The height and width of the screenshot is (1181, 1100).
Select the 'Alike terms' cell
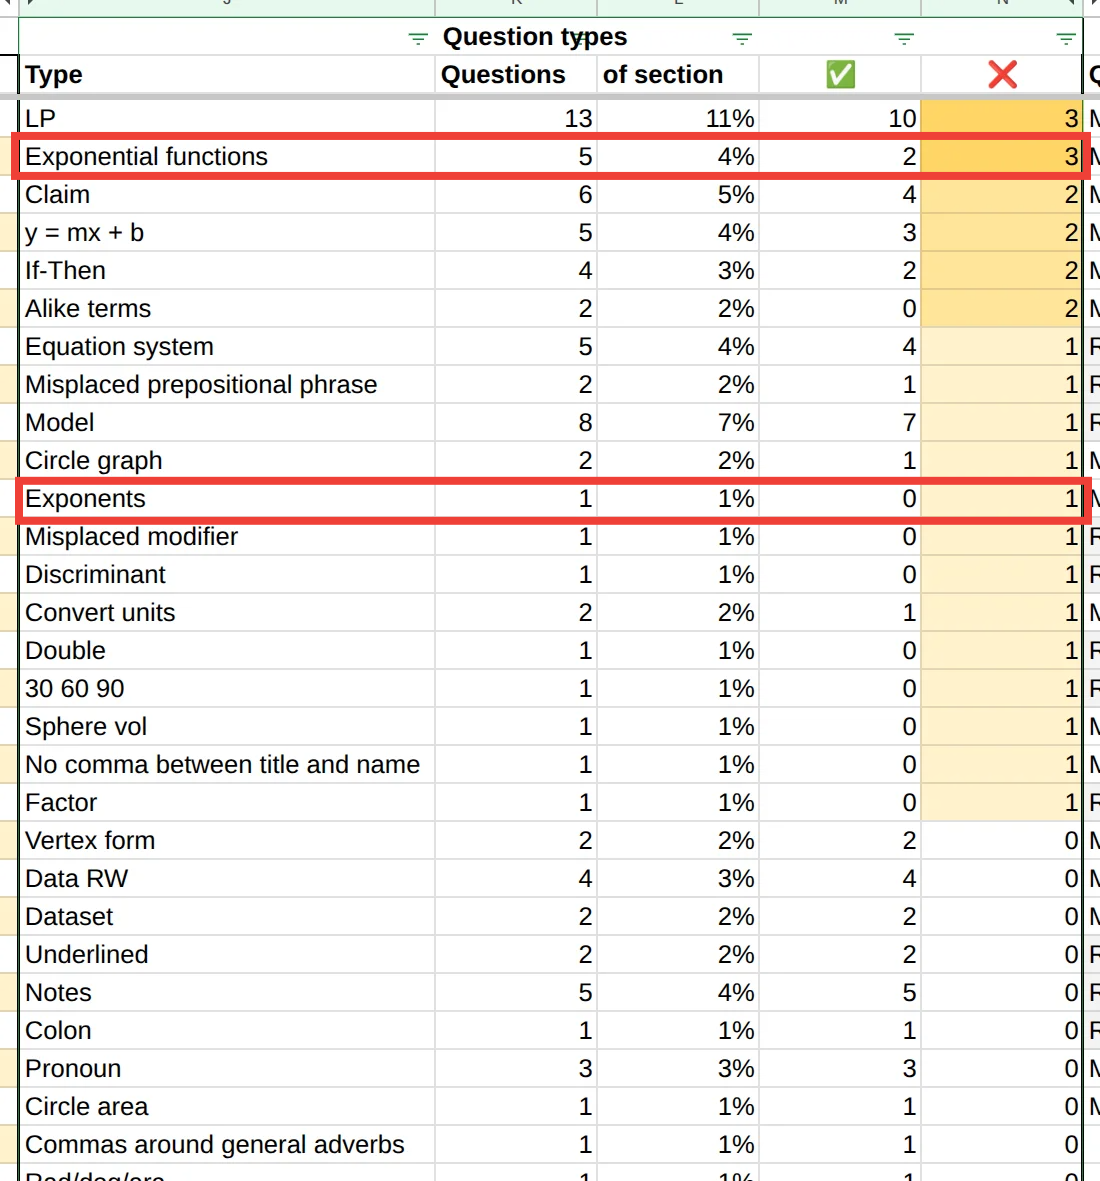click(227, 308)
